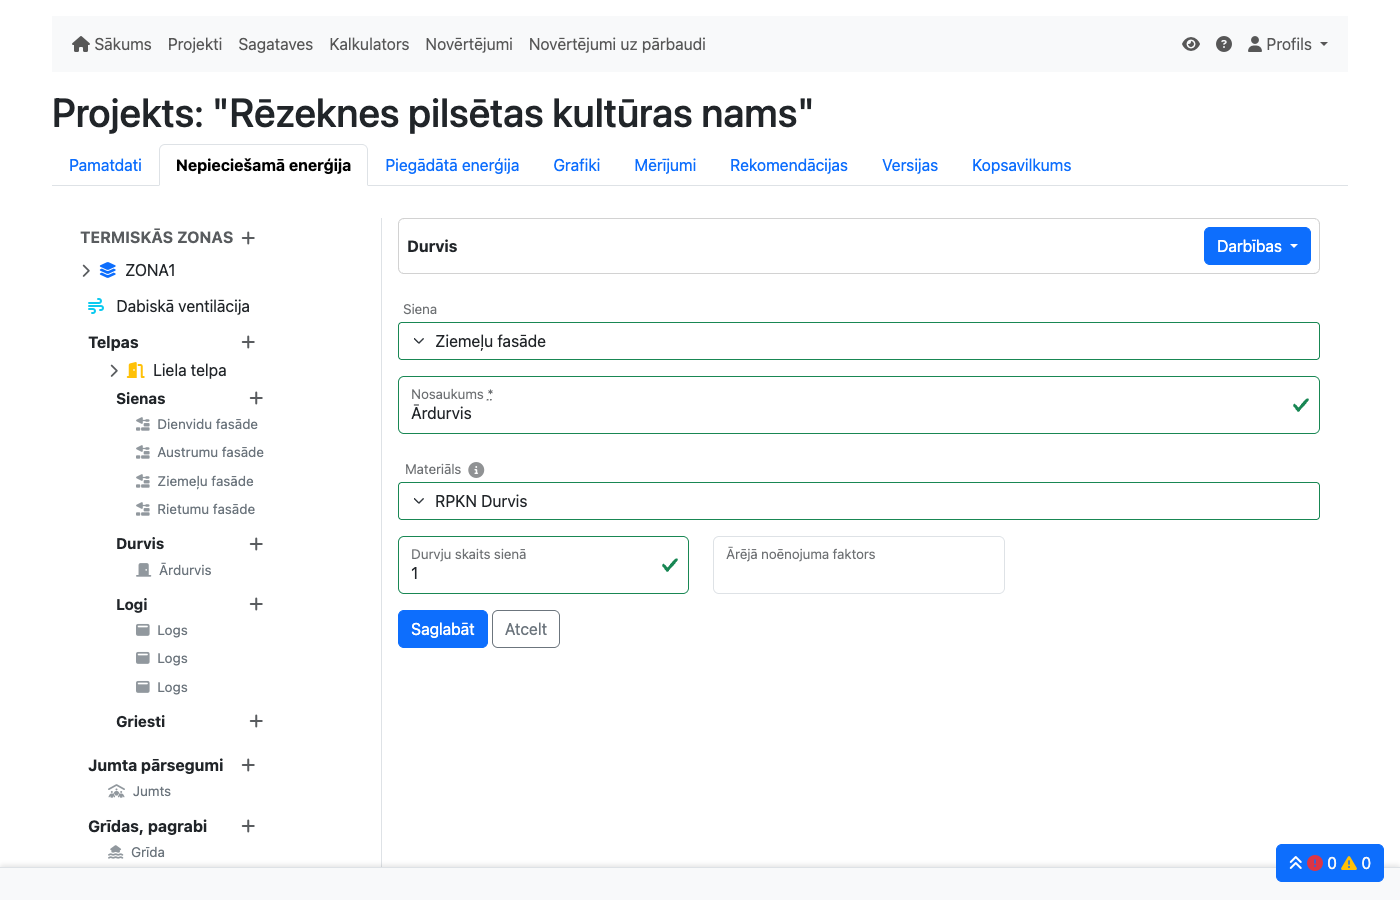Click the first Logs window icon
Screen dimensions: 1400x900
click(x=142, y=630)
